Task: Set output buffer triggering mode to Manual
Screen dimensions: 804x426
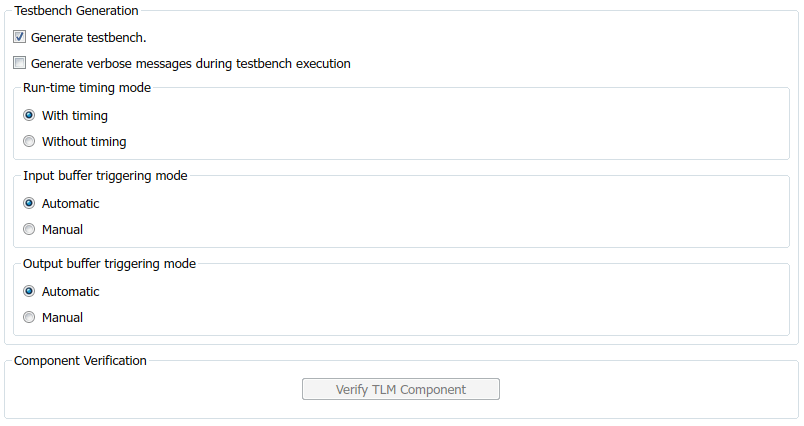Action: [29, 318]
